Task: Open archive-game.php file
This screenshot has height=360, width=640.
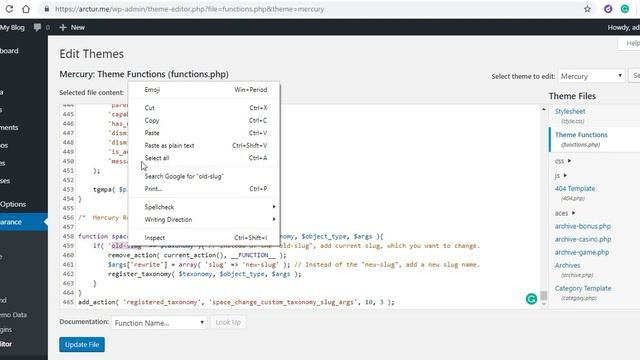Action: pyautogui.click(x=582, y=252)
